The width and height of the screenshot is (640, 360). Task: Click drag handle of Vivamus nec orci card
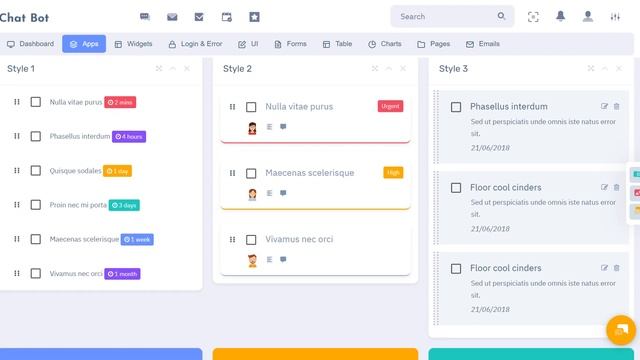(232, 239)
